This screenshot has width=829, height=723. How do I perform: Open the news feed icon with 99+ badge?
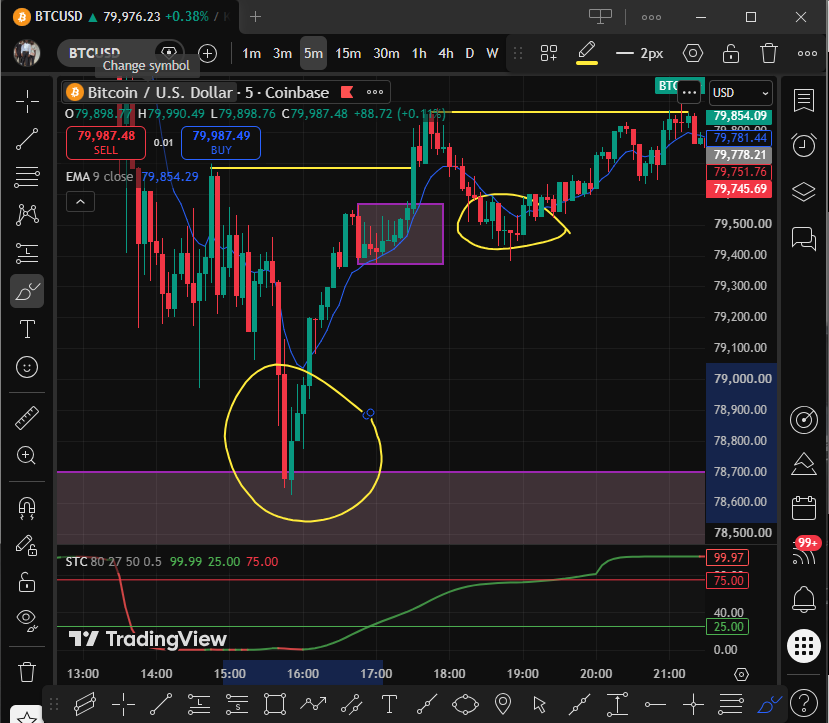coord(804,552)
